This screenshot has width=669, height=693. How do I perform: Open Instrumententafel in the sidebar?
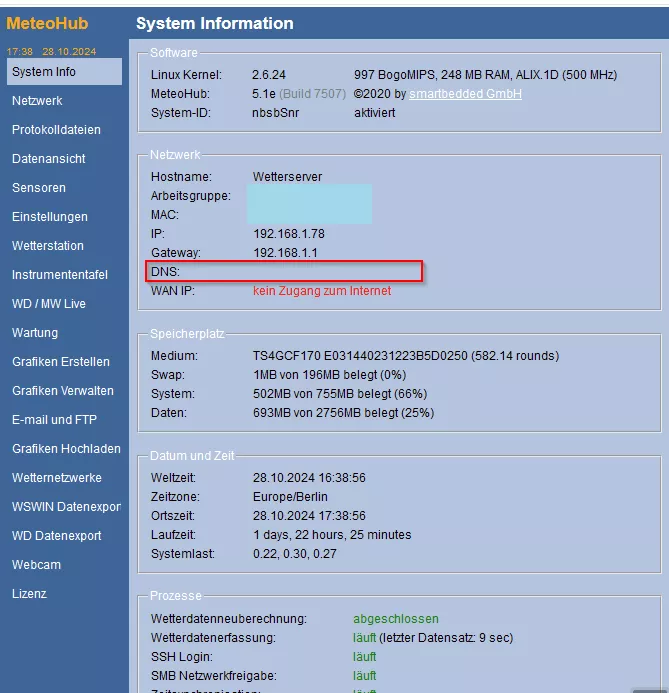pyautogui.click(x=60, y=275)
